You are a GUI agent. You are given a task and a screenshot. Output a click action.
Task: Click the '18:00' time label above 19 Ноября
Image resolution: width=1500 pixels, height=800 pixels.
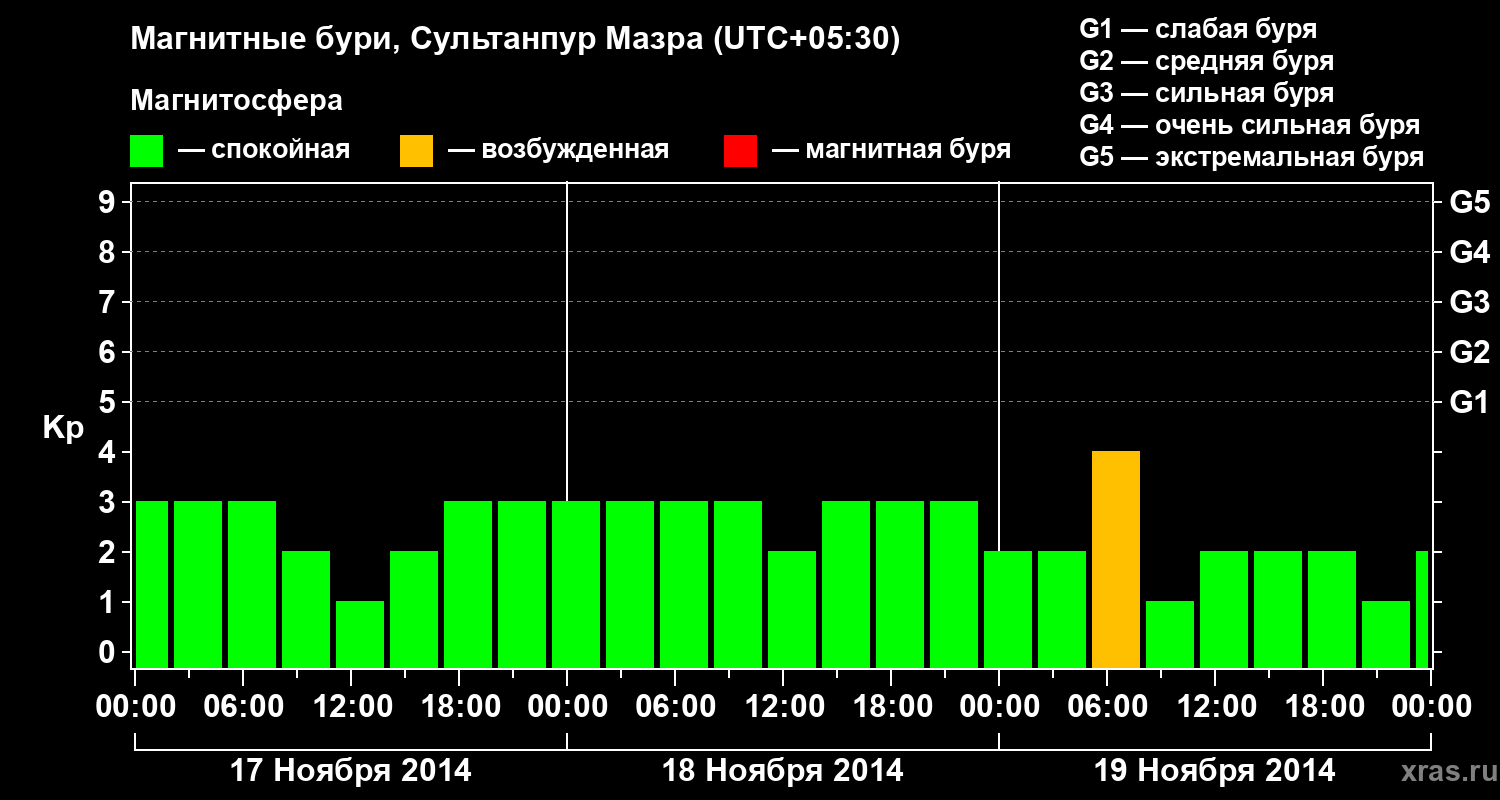[x=1324, y=706]
